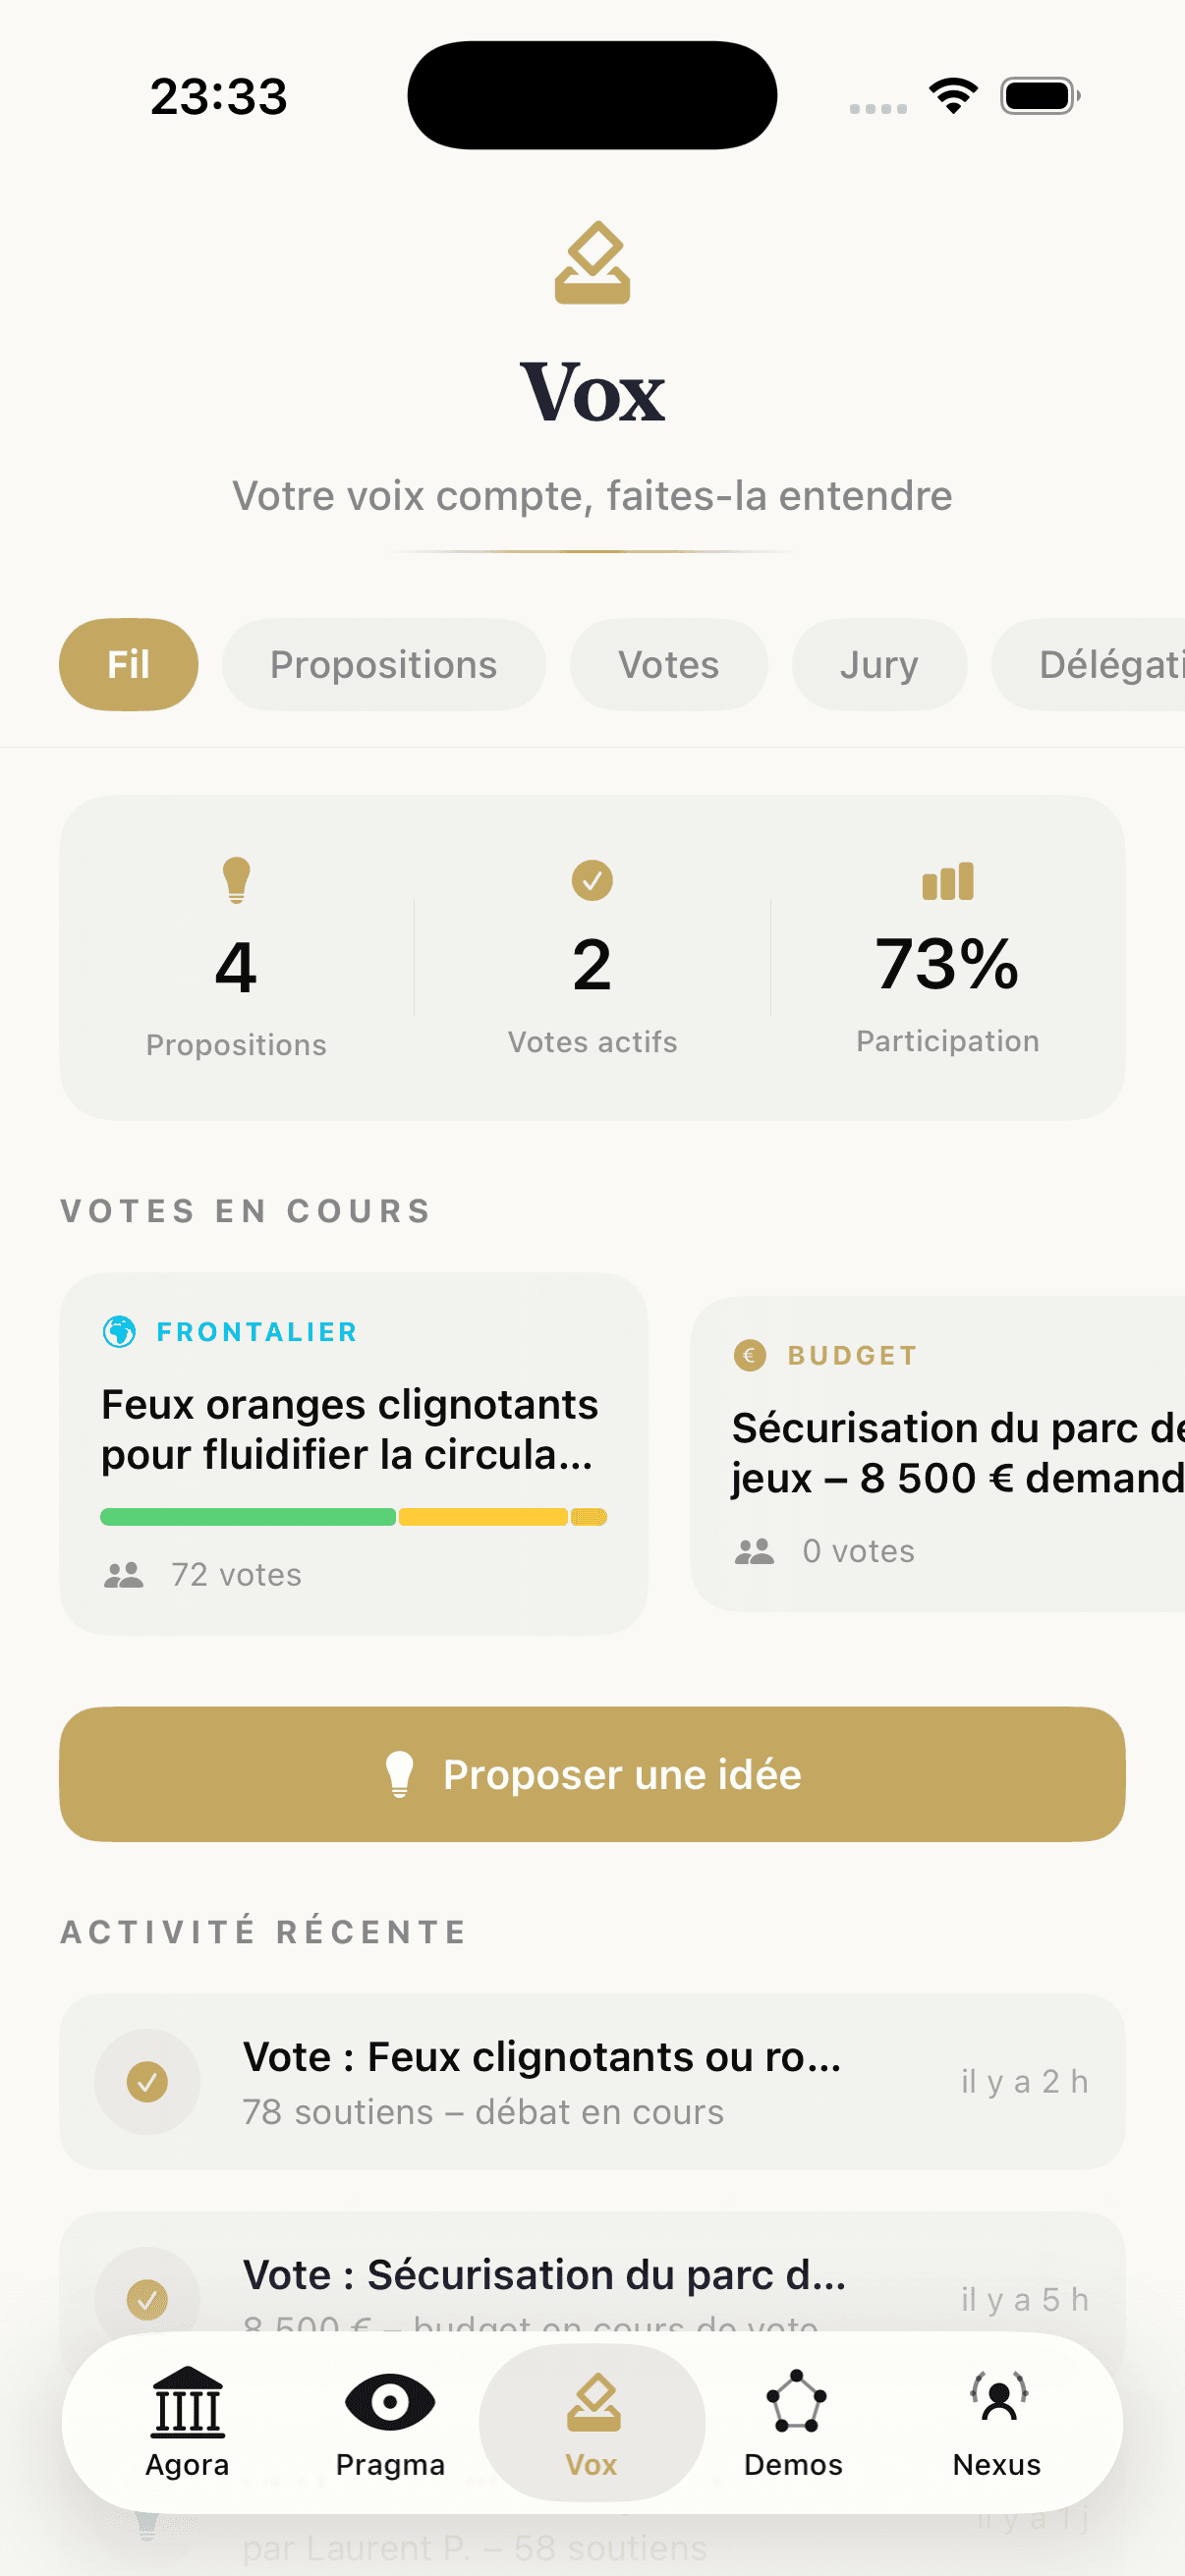Tap the lightbulb icon above Propositions count

236,880
